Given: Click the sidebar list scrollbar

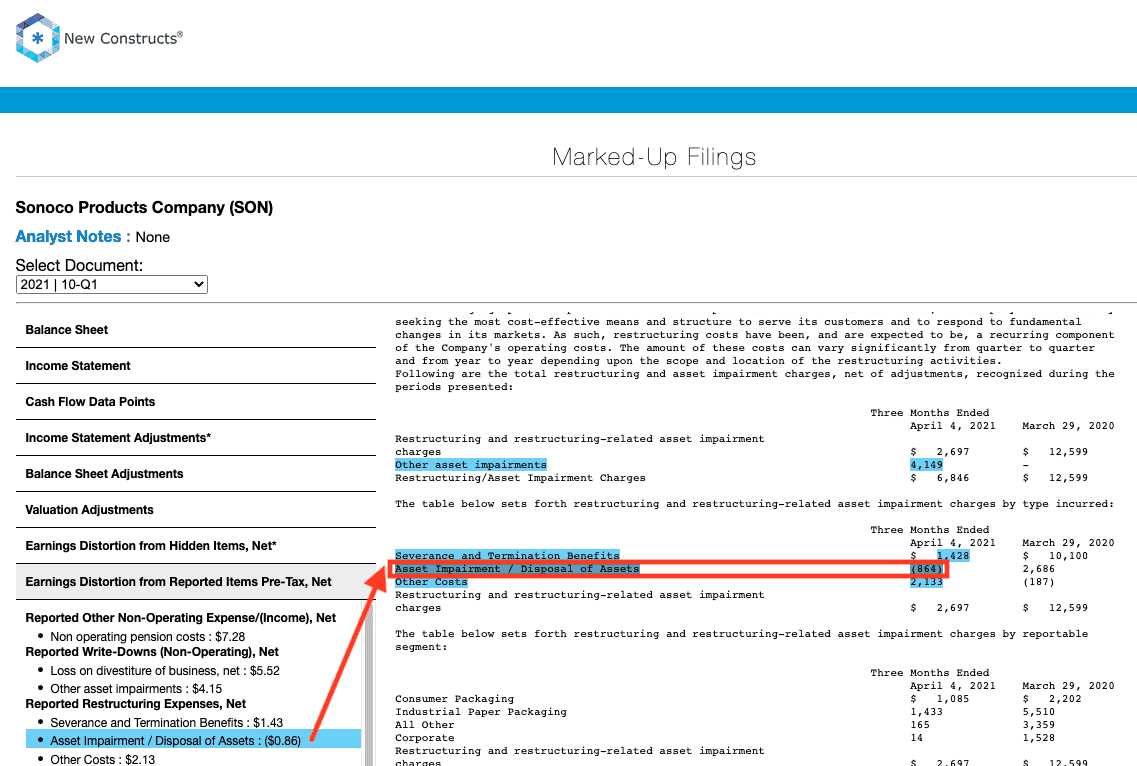Looking at the screenshot, I should coord(369,683).
